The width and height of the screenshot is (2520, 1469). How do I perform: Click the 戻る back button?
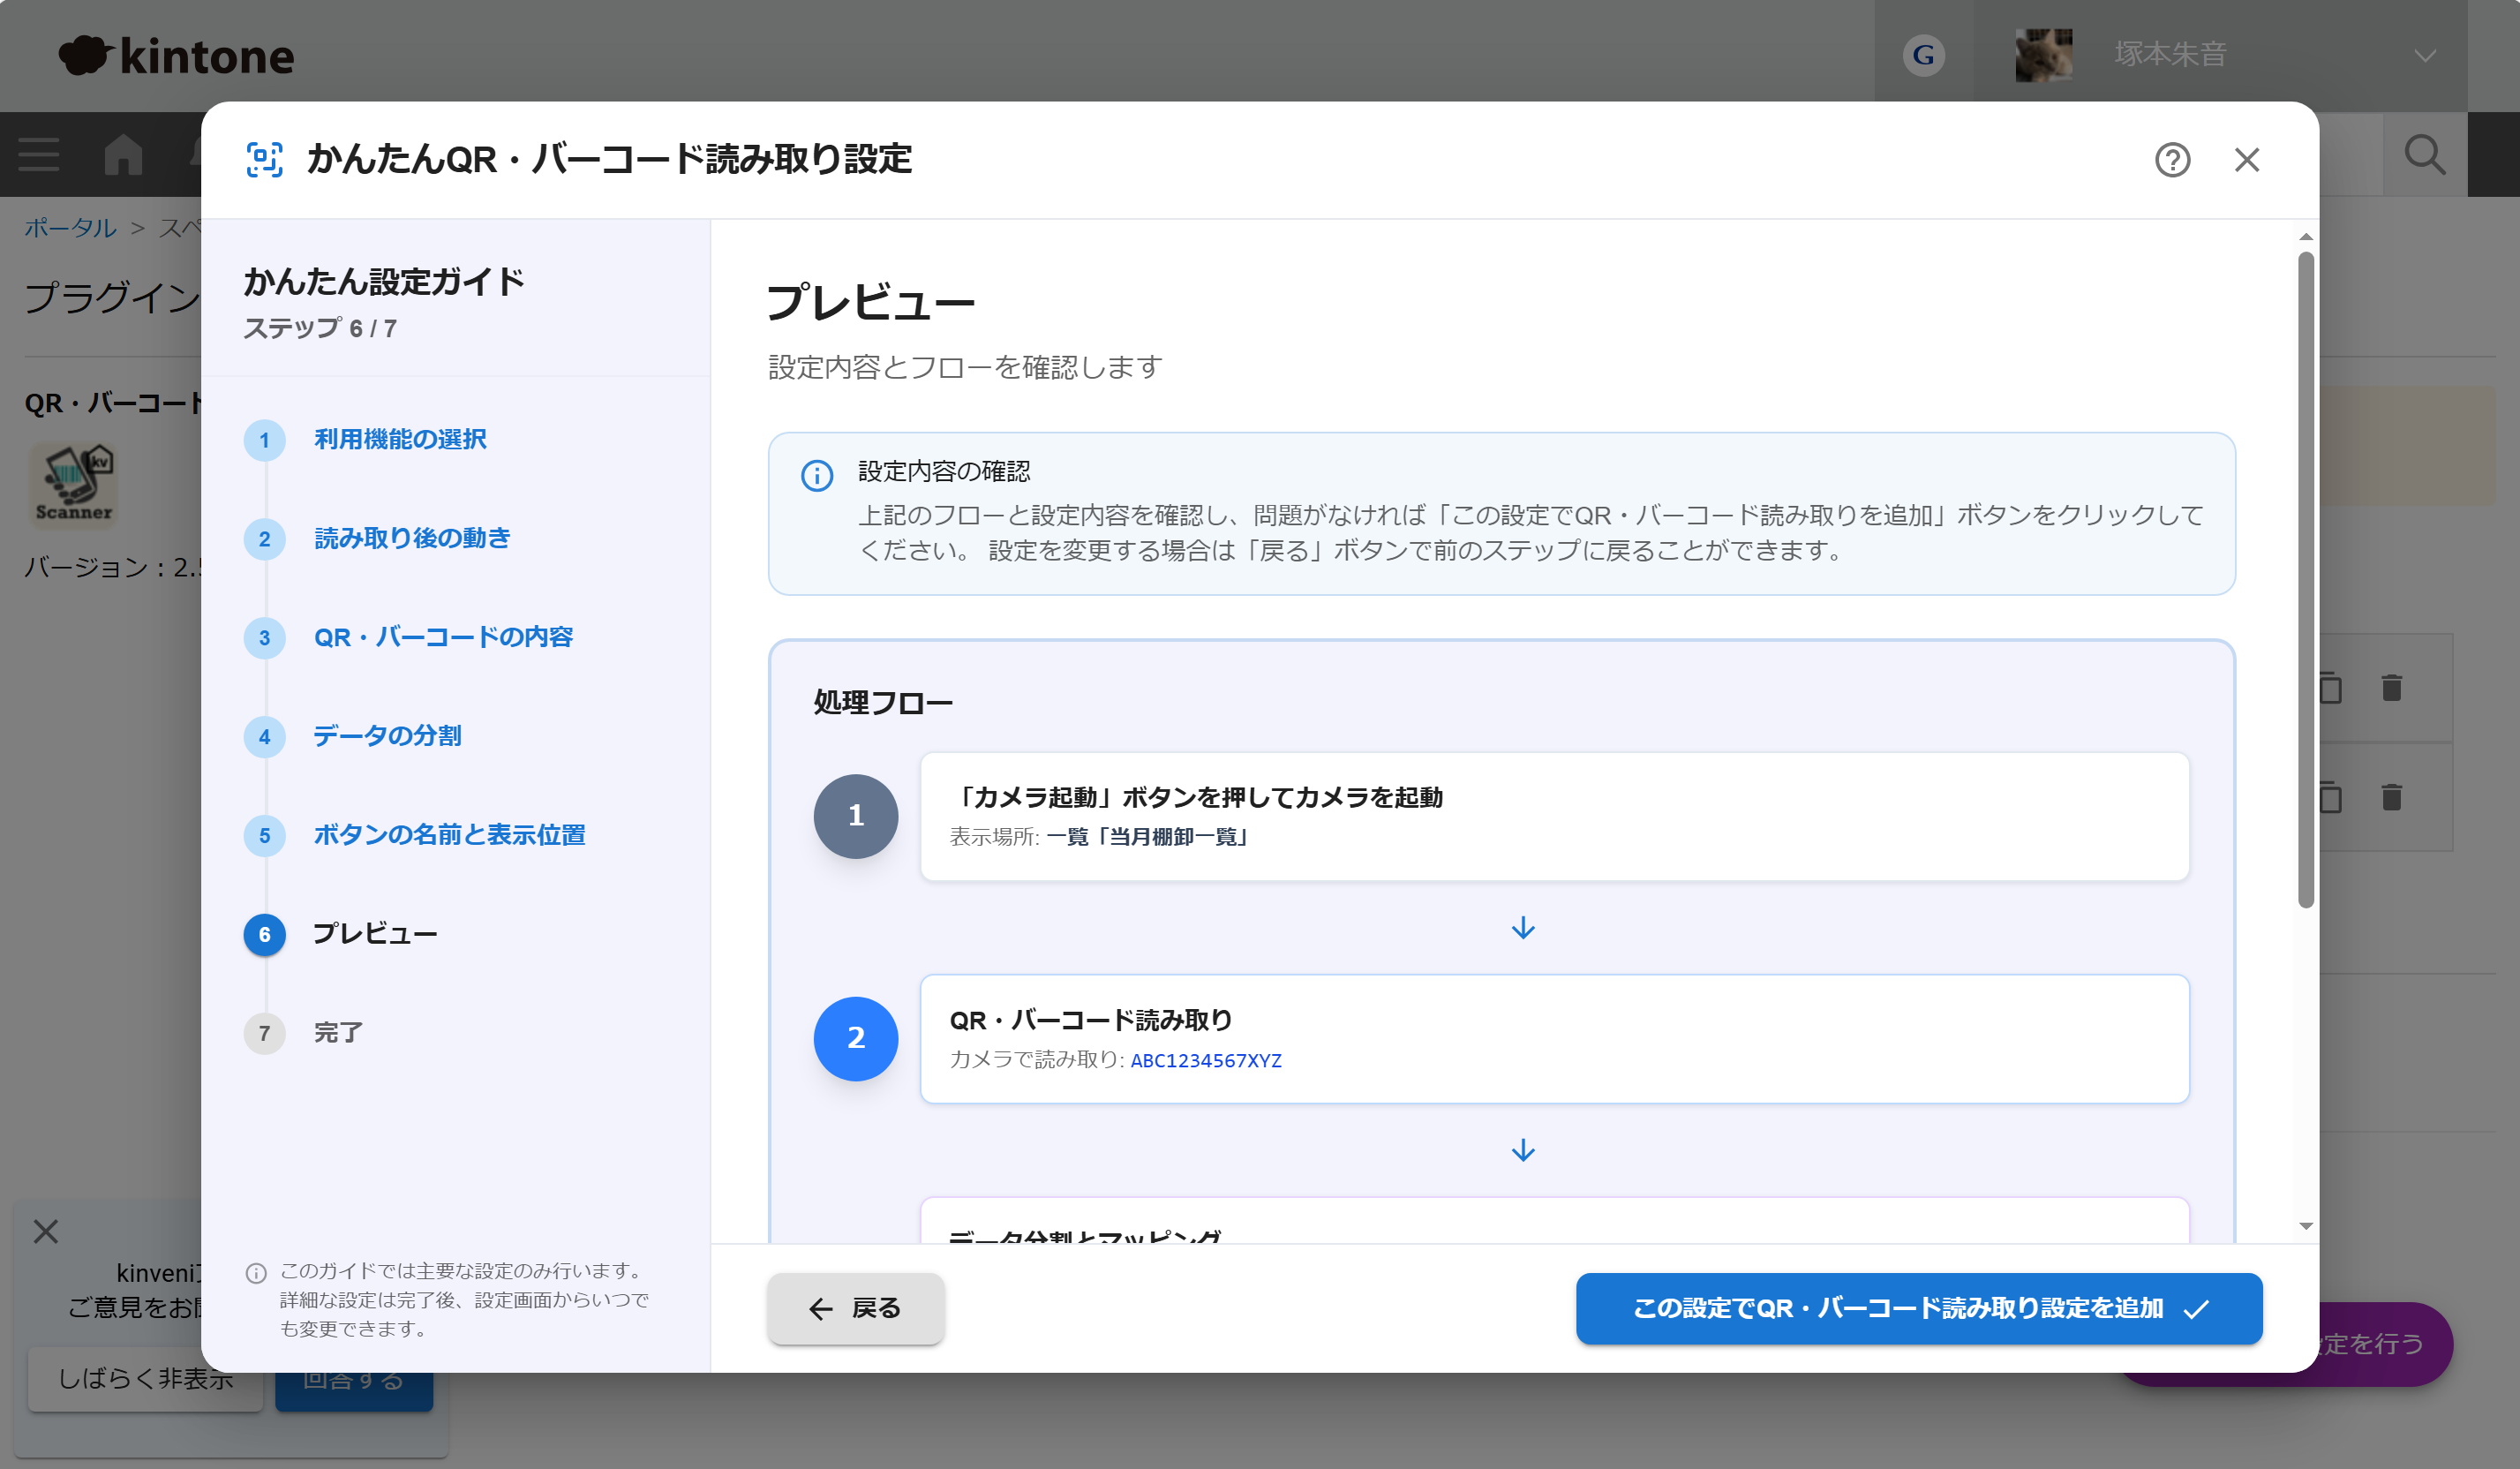click(855, 1308)
